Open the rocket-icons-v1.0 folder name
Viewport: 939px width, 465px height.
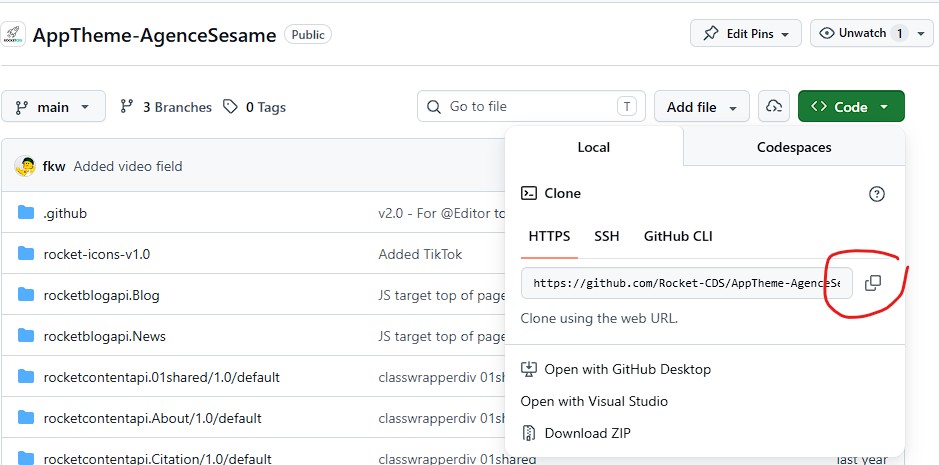point(96,254)
